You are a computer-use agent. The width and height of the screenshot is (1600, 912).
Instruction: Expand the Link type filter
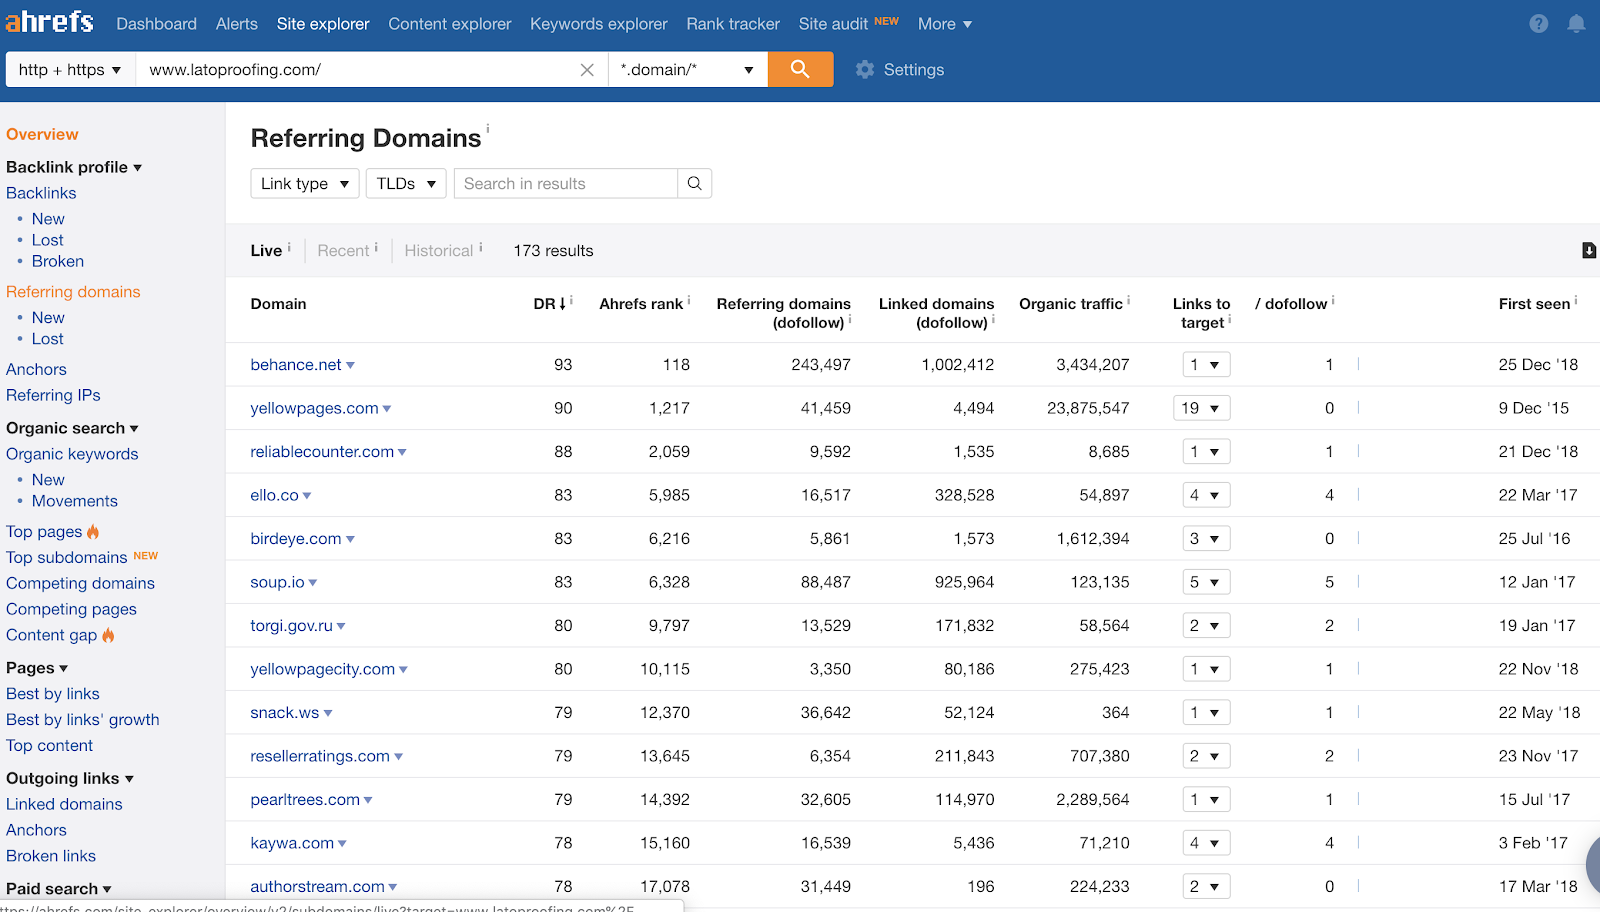[304, 184]
